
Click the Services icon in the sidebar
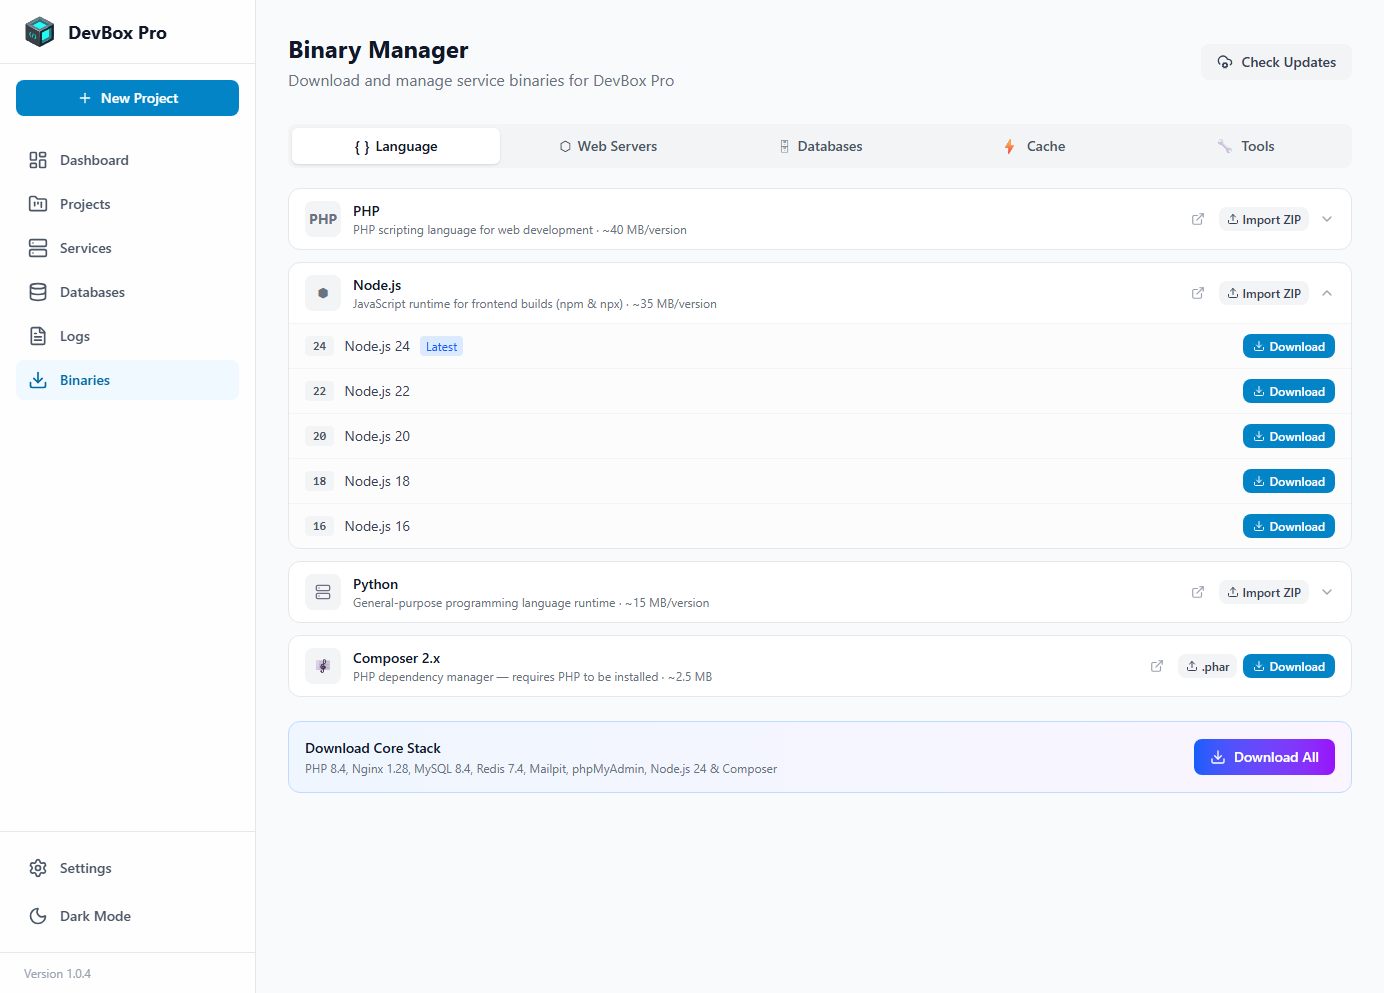tap(38, 248)
